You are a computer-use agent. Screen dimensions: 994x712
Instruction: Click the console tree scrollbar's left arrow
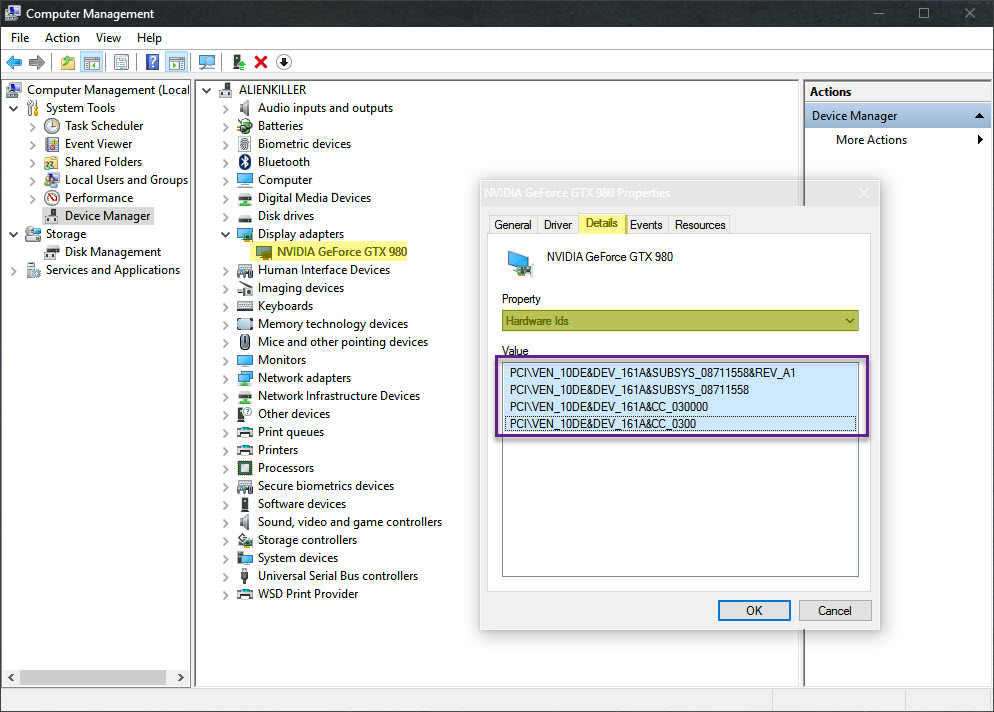point(11,678)
